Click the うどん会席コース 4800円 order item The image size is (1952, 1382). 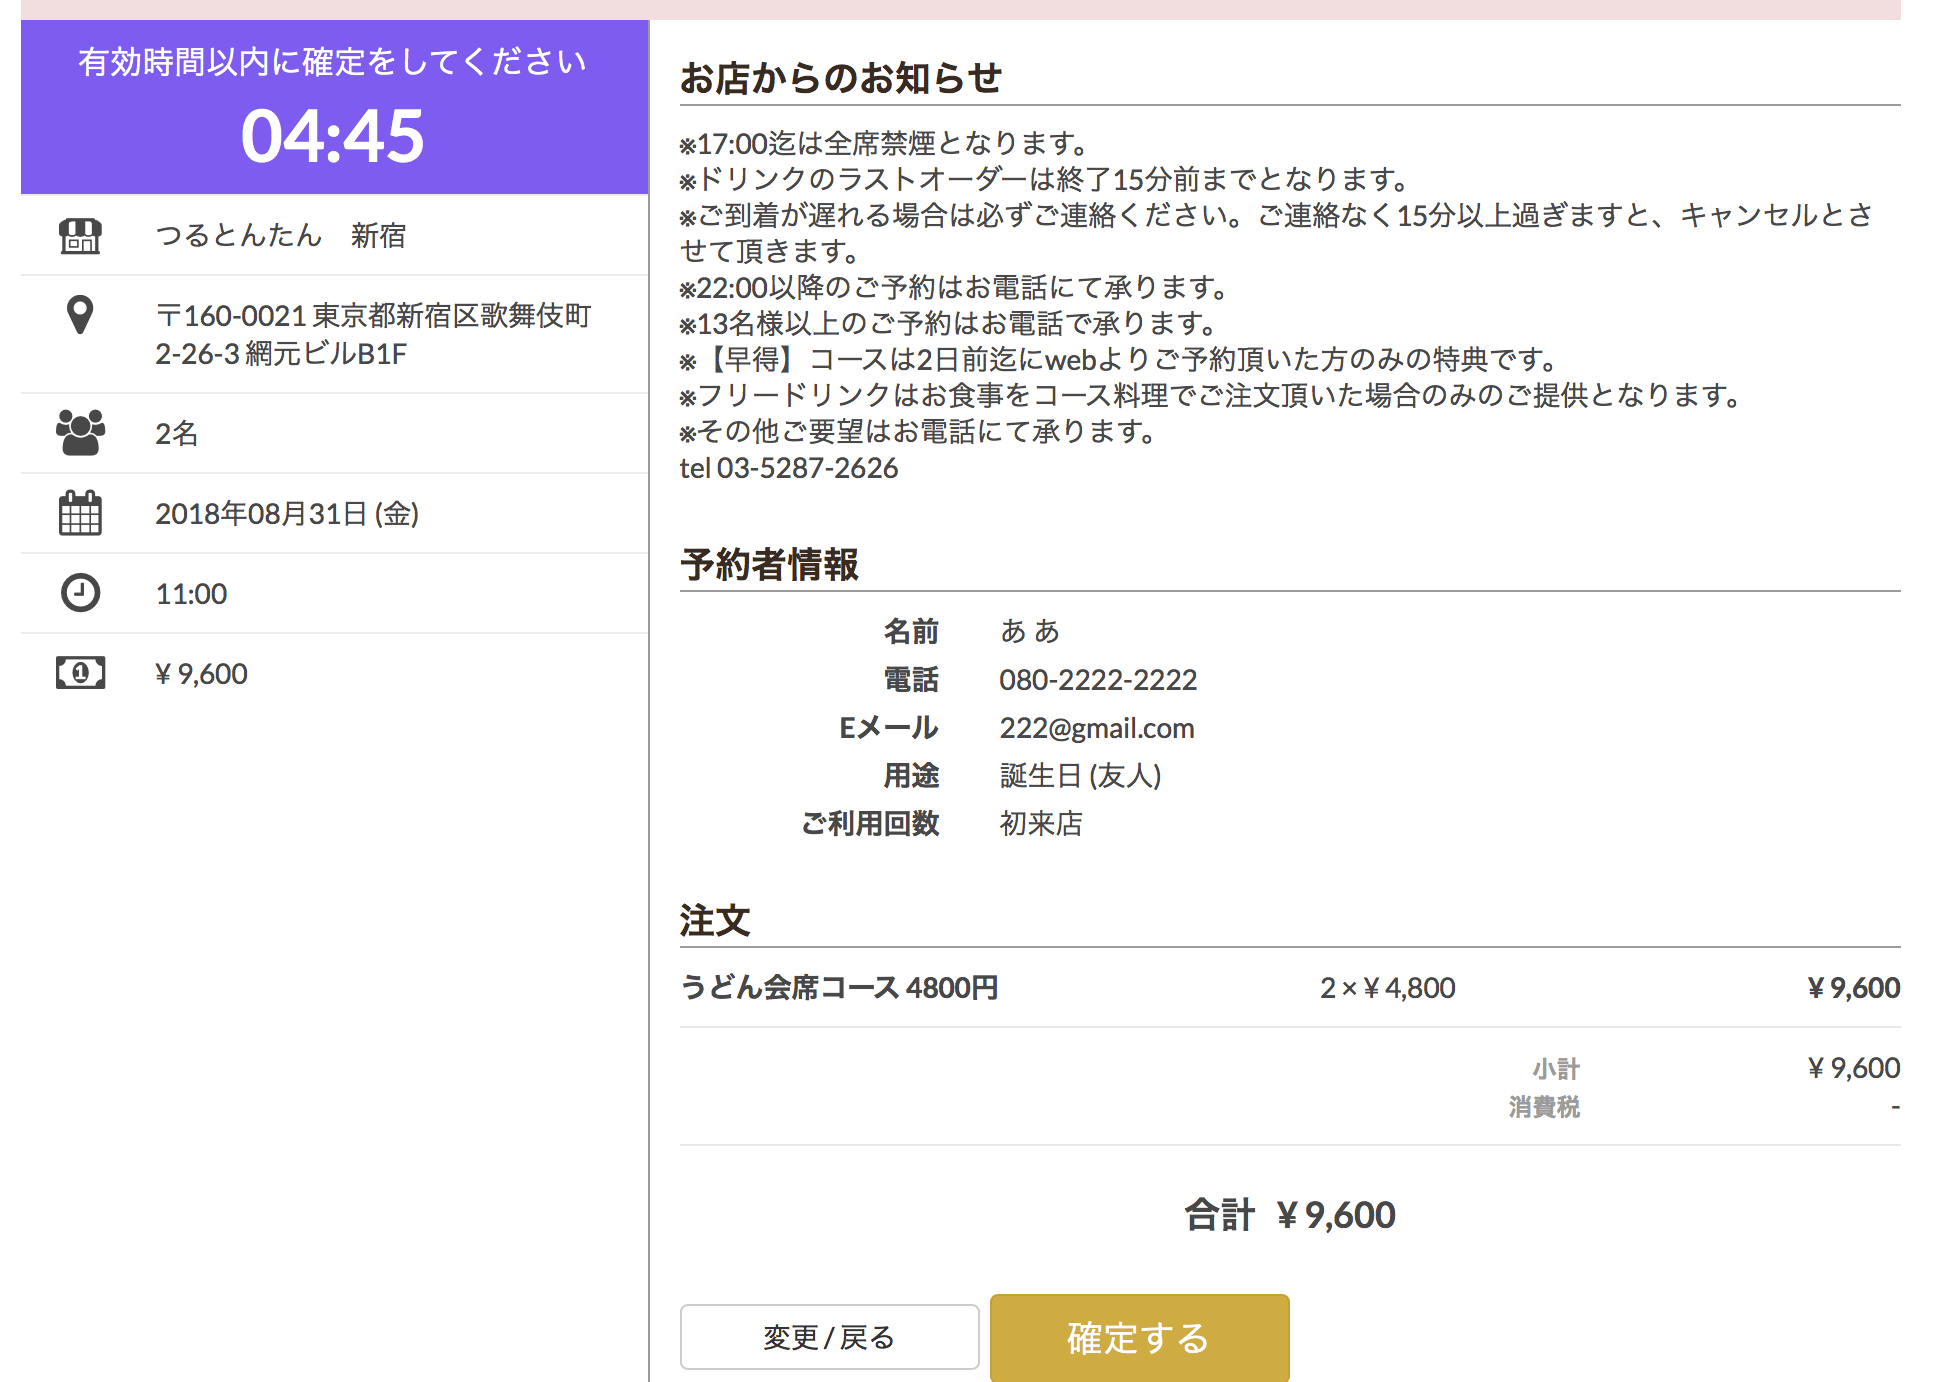coord(839,987)
